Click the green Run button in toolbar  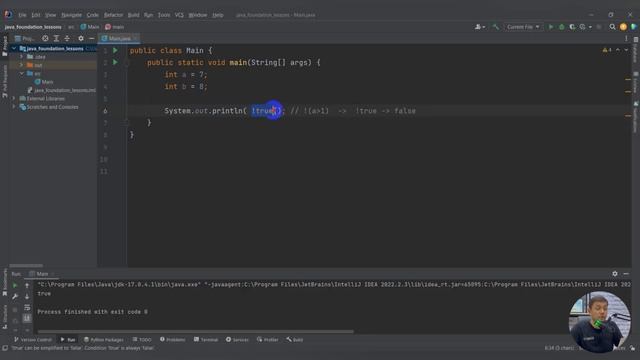click(x=551, y=27)
